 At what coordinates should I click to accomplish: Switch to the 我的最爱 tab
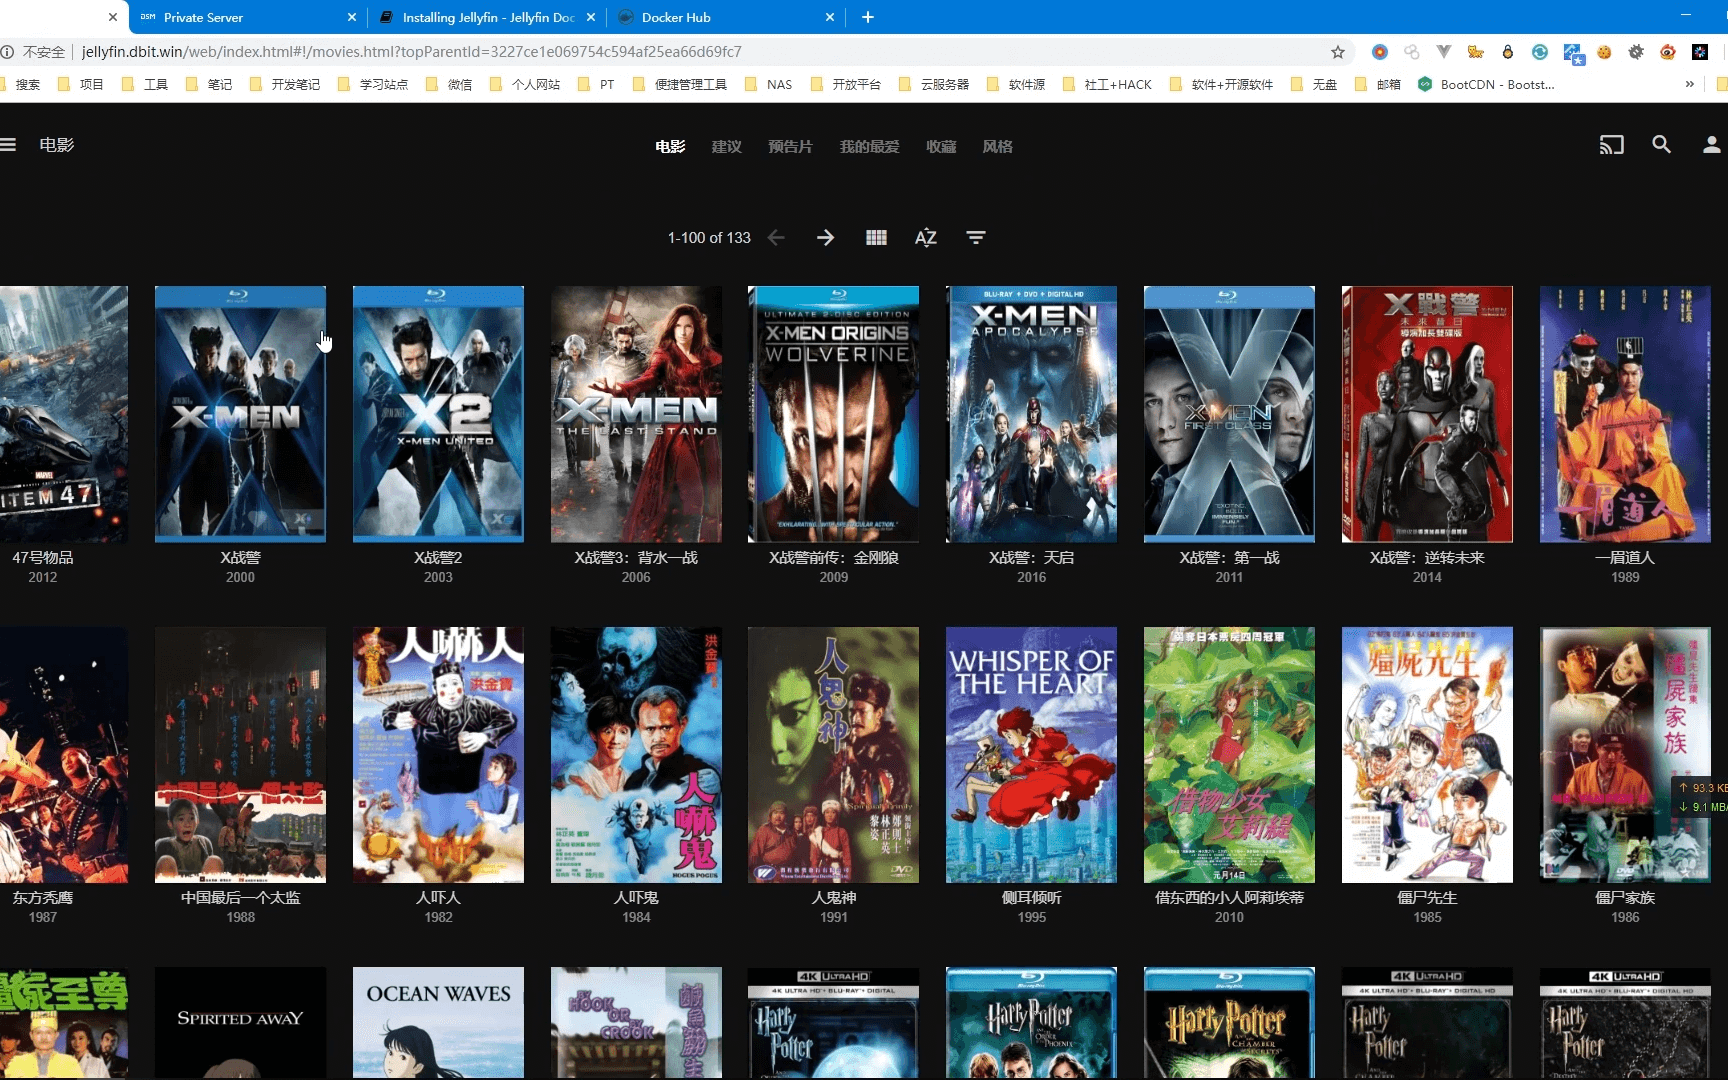(x=869, y=146)
